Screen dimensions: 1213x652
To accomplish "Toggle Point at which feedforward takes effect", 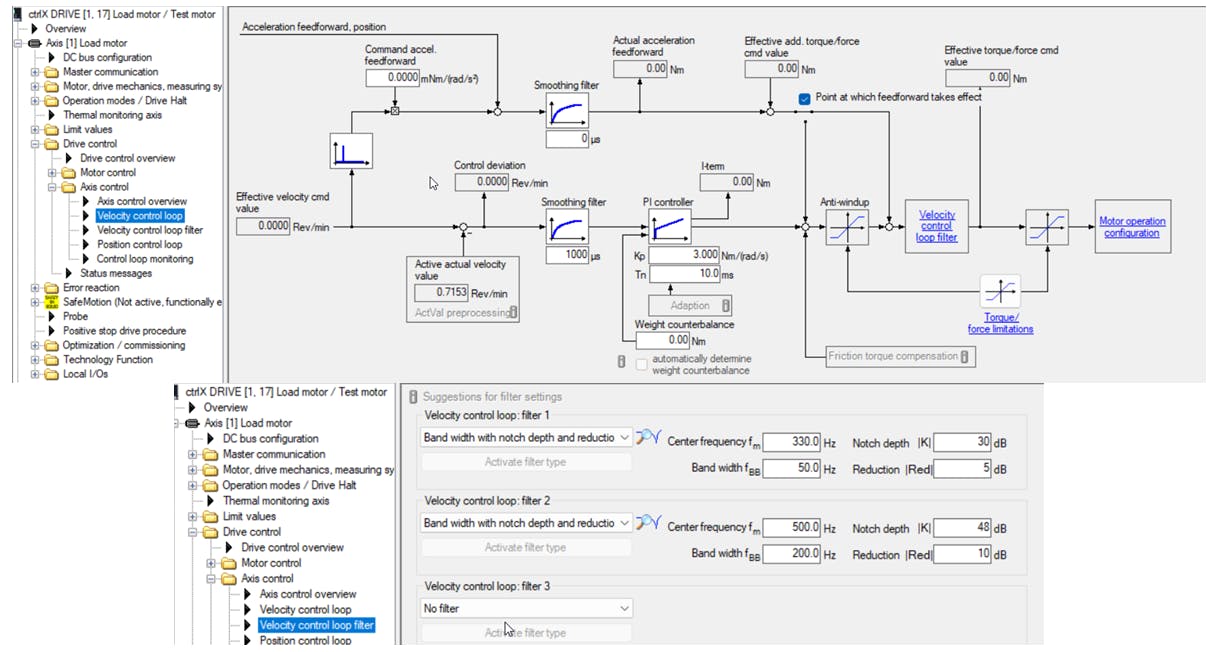I will (805, 98).
